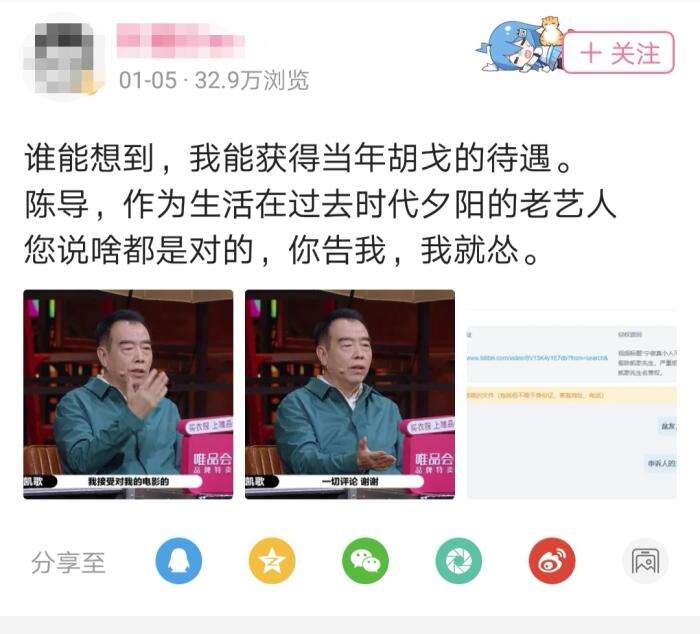Image resolution: width=700 pixels, height=634 pixels.
Task: Tap the 分享至 label
Action: point(68,563)
